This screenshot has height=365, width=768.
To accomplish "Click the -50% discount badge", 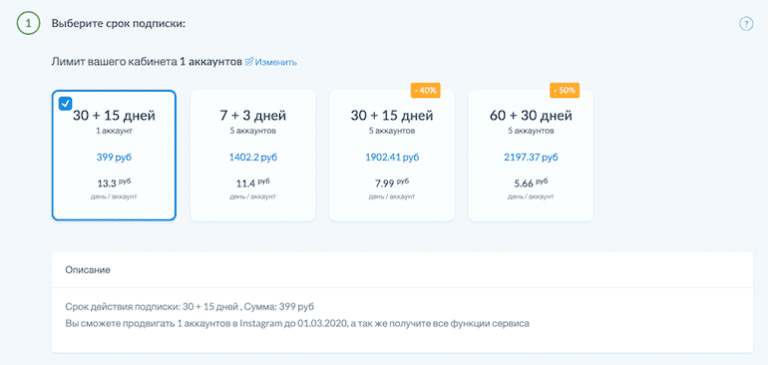I will (565, 91).
